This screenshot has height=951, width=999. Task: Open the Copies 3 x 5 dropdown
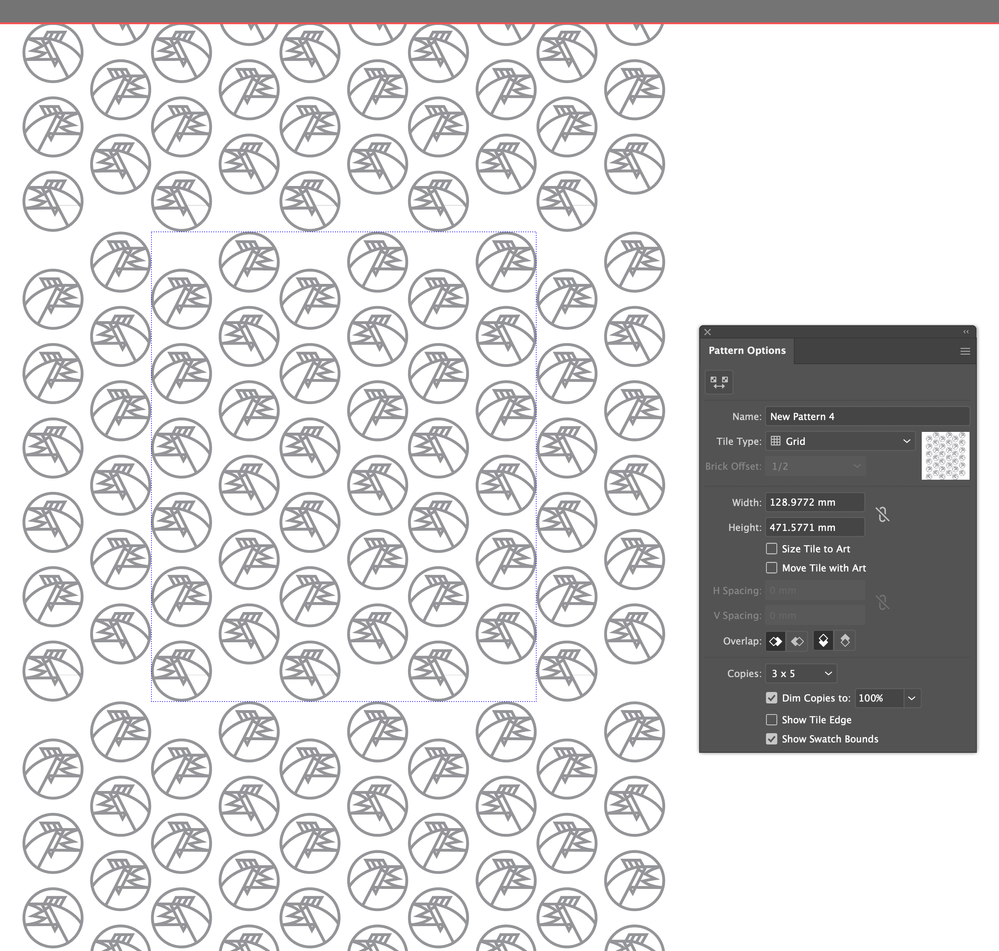pyautogui.click(x=801, y=673)
